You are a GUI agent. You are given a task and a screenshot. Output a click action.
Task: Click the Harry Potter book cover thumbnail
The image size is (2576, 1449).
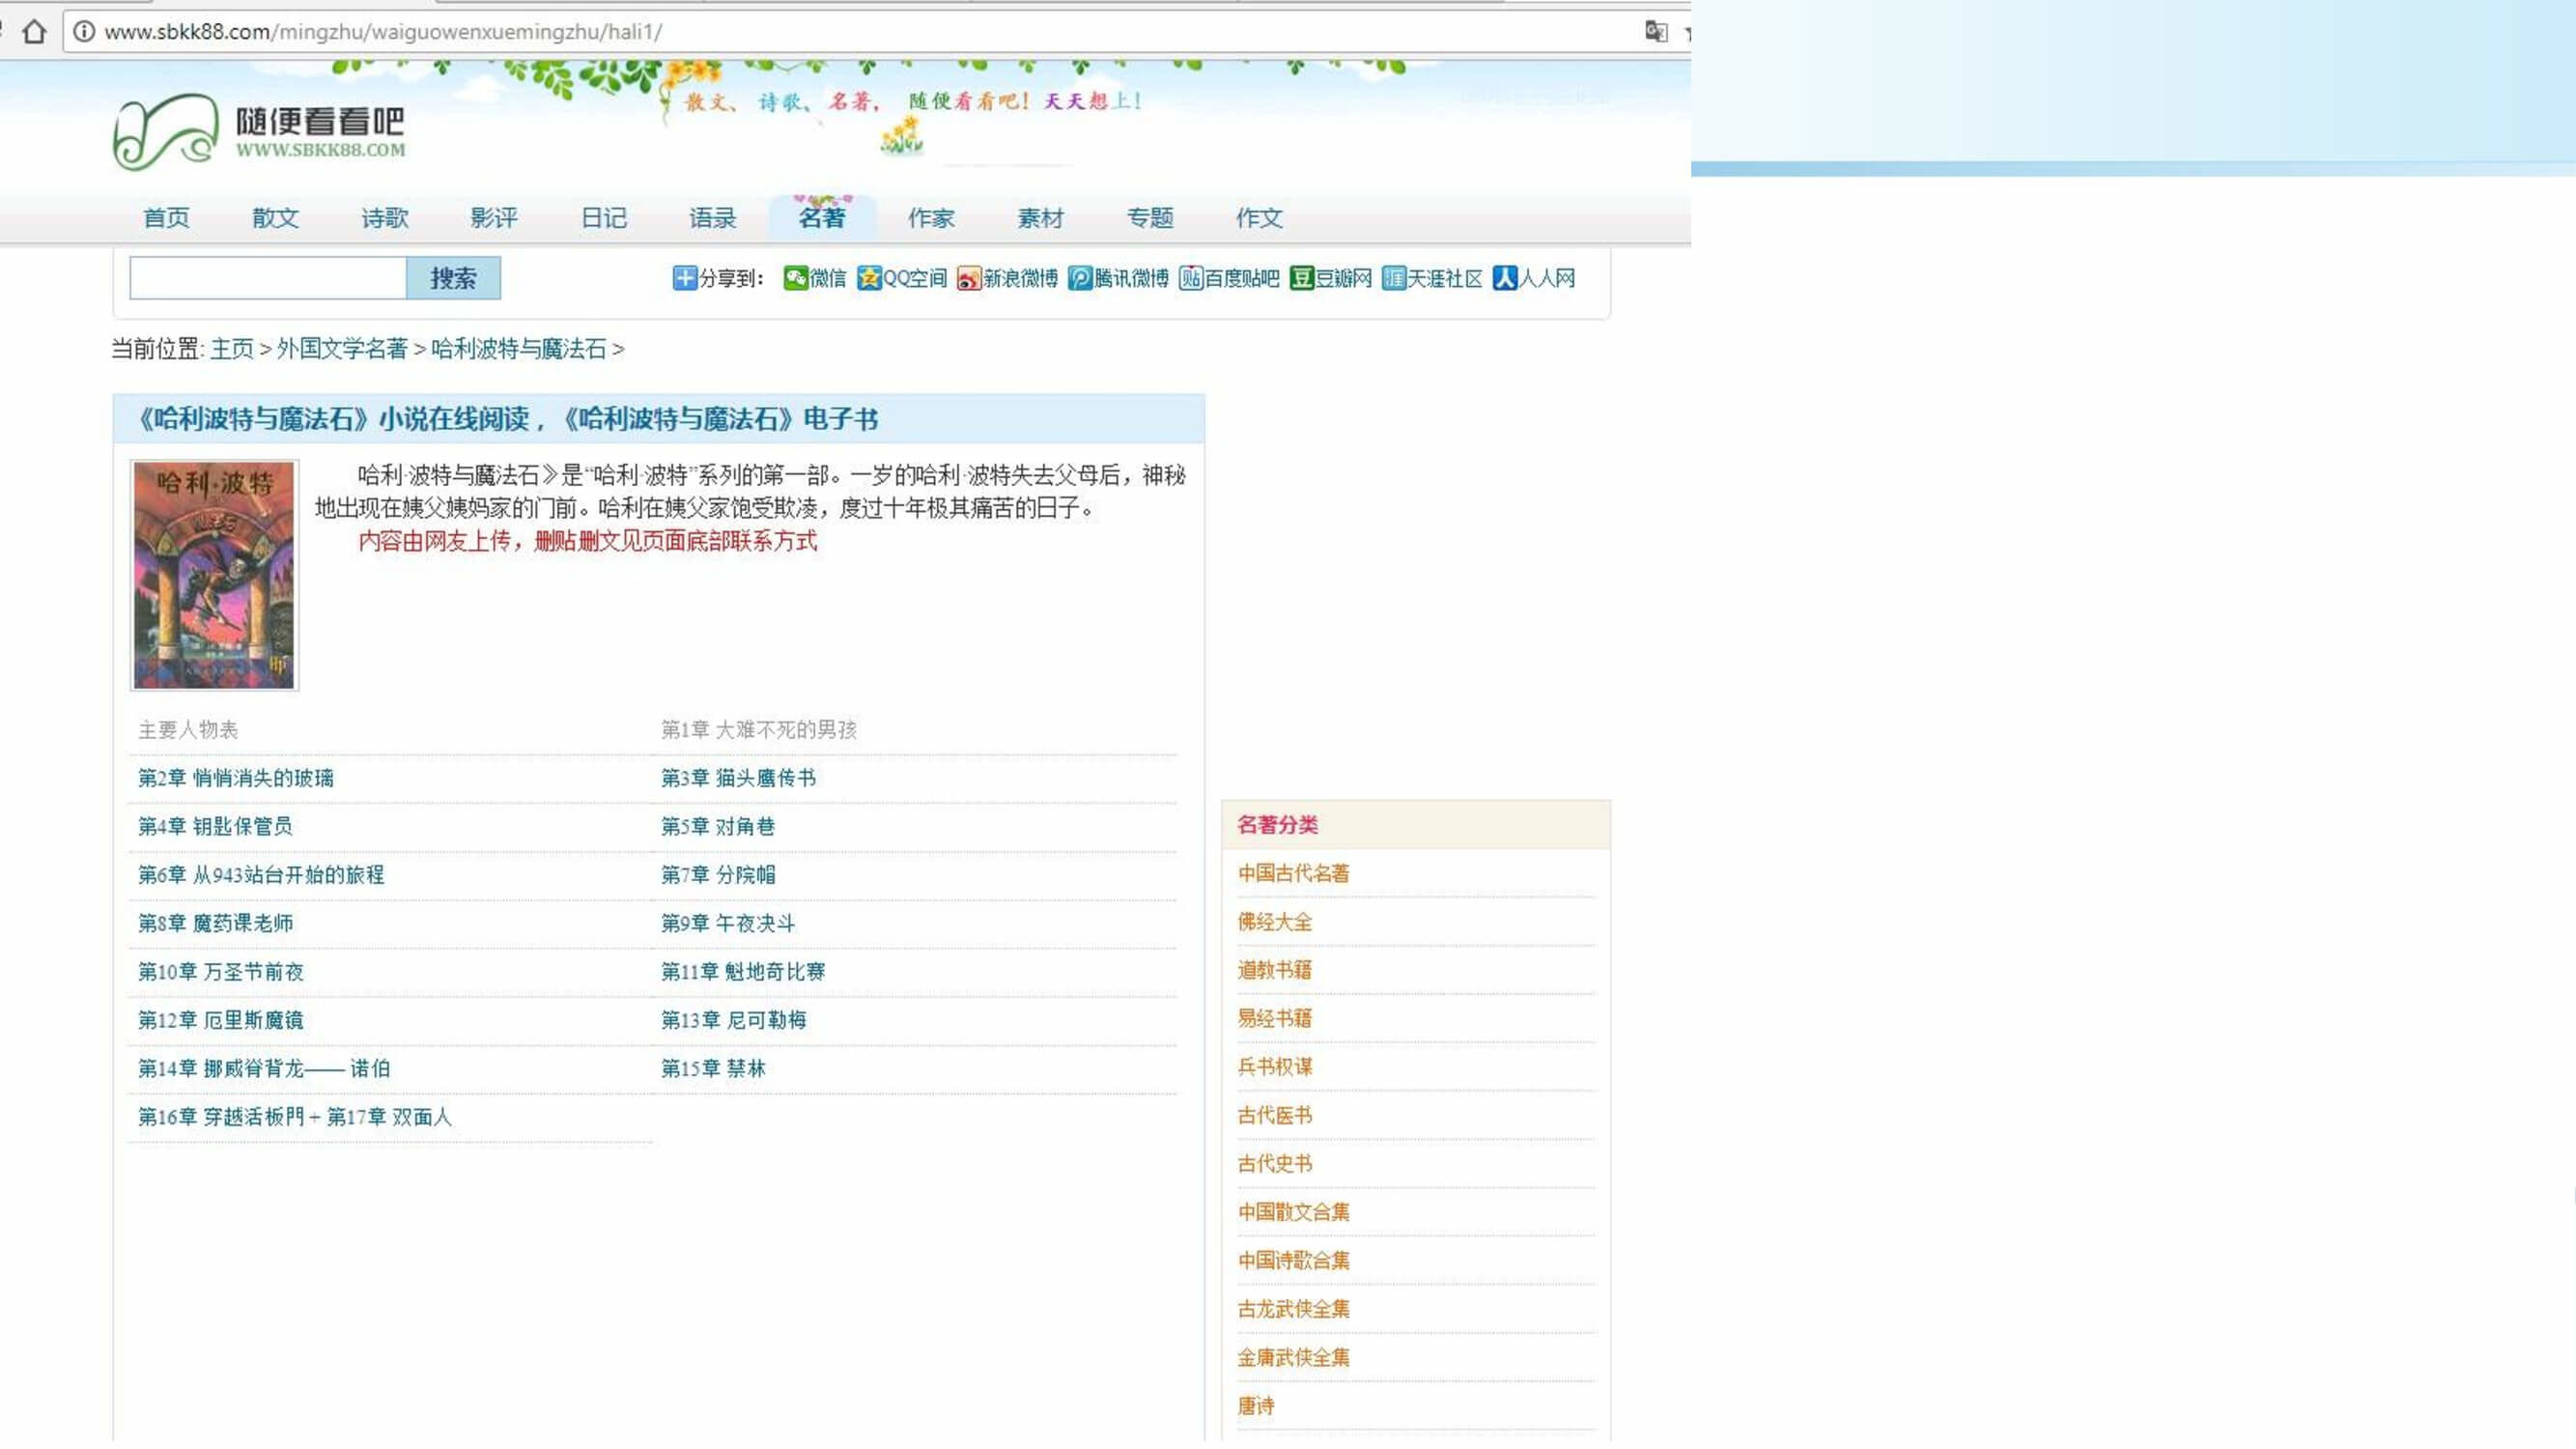tap(215, 575)
